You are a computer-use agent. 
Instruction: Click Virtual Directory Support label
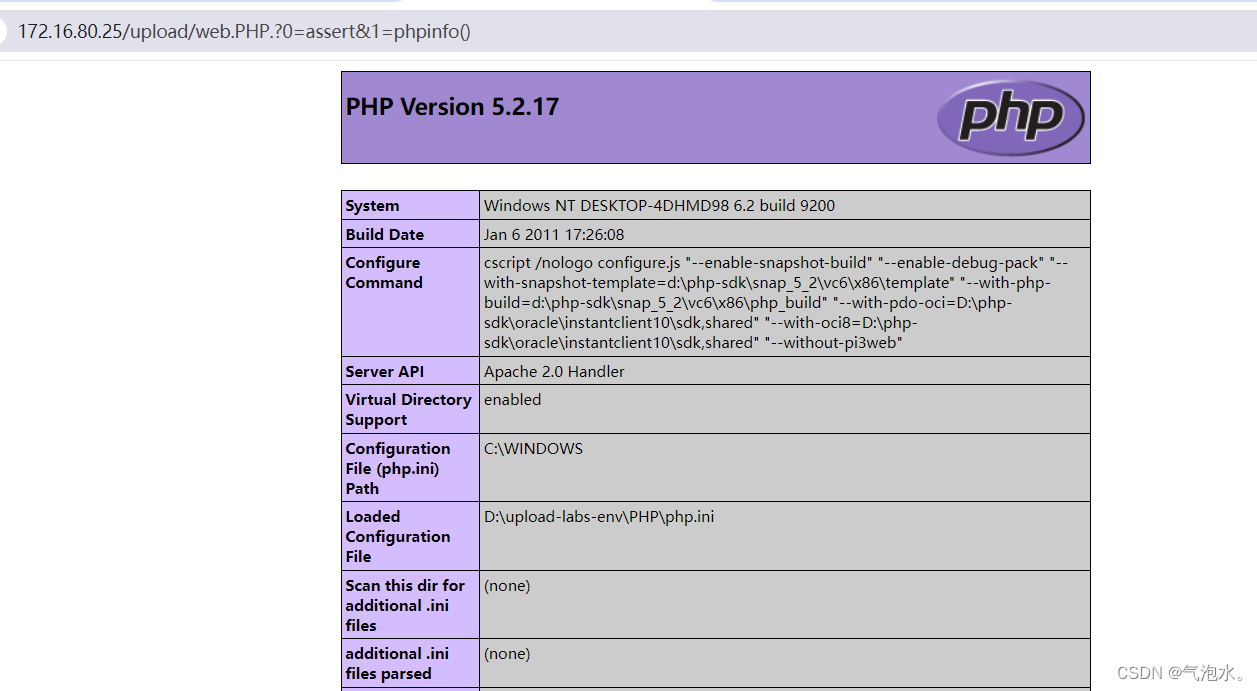coord(408,410)
